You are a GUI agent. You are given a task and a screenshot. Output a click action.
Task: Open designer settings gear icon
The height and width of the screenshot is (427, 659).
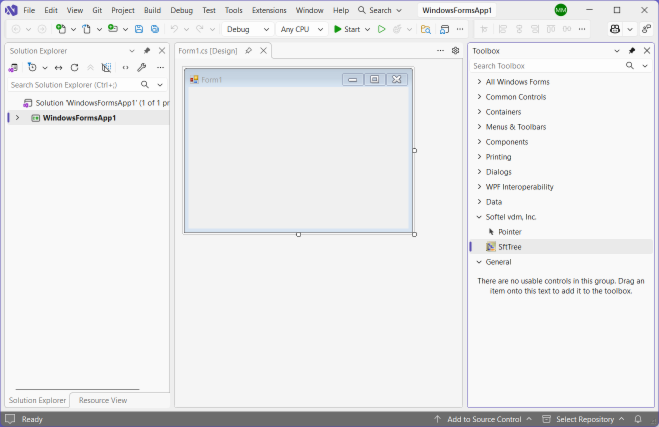coord(455,50)
